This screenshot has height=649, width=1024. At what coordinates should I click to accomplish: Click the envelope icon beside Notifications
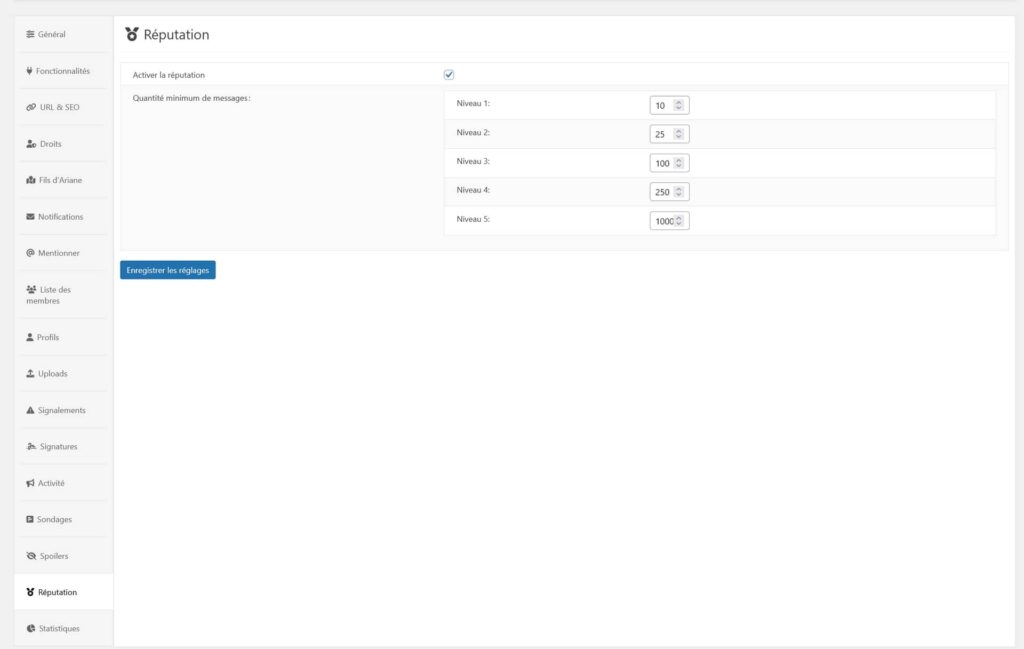[30, 217]
